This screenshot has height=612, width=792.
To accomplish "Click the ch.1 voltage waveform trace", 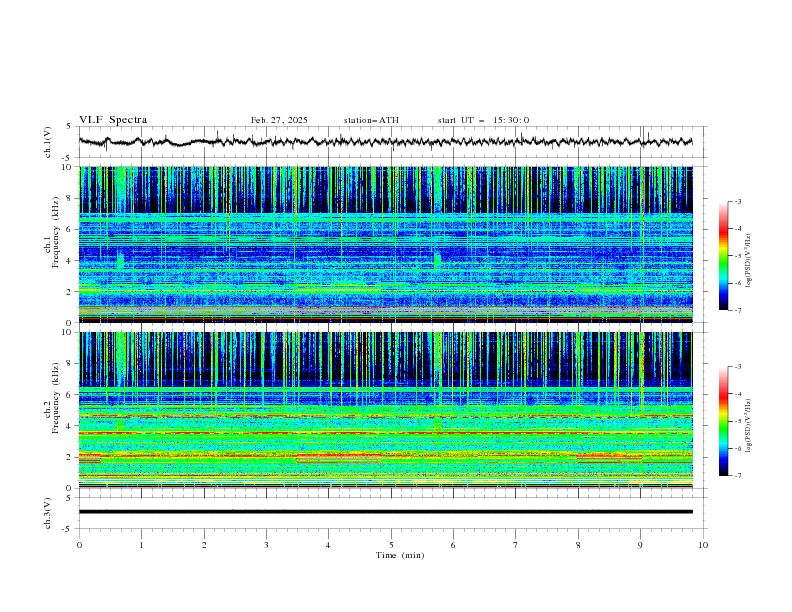I will tap(385, 141).
